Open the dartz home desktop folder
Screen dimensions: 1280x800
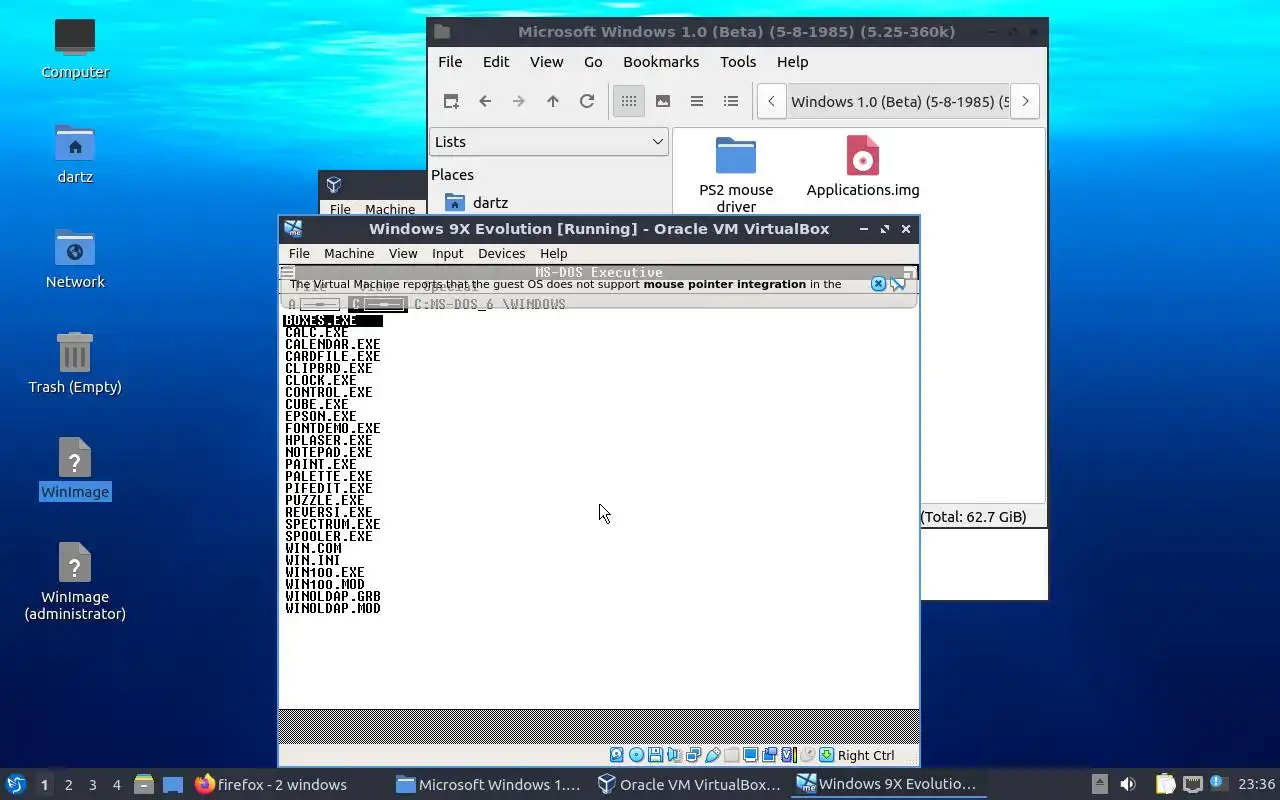point(75,154)
